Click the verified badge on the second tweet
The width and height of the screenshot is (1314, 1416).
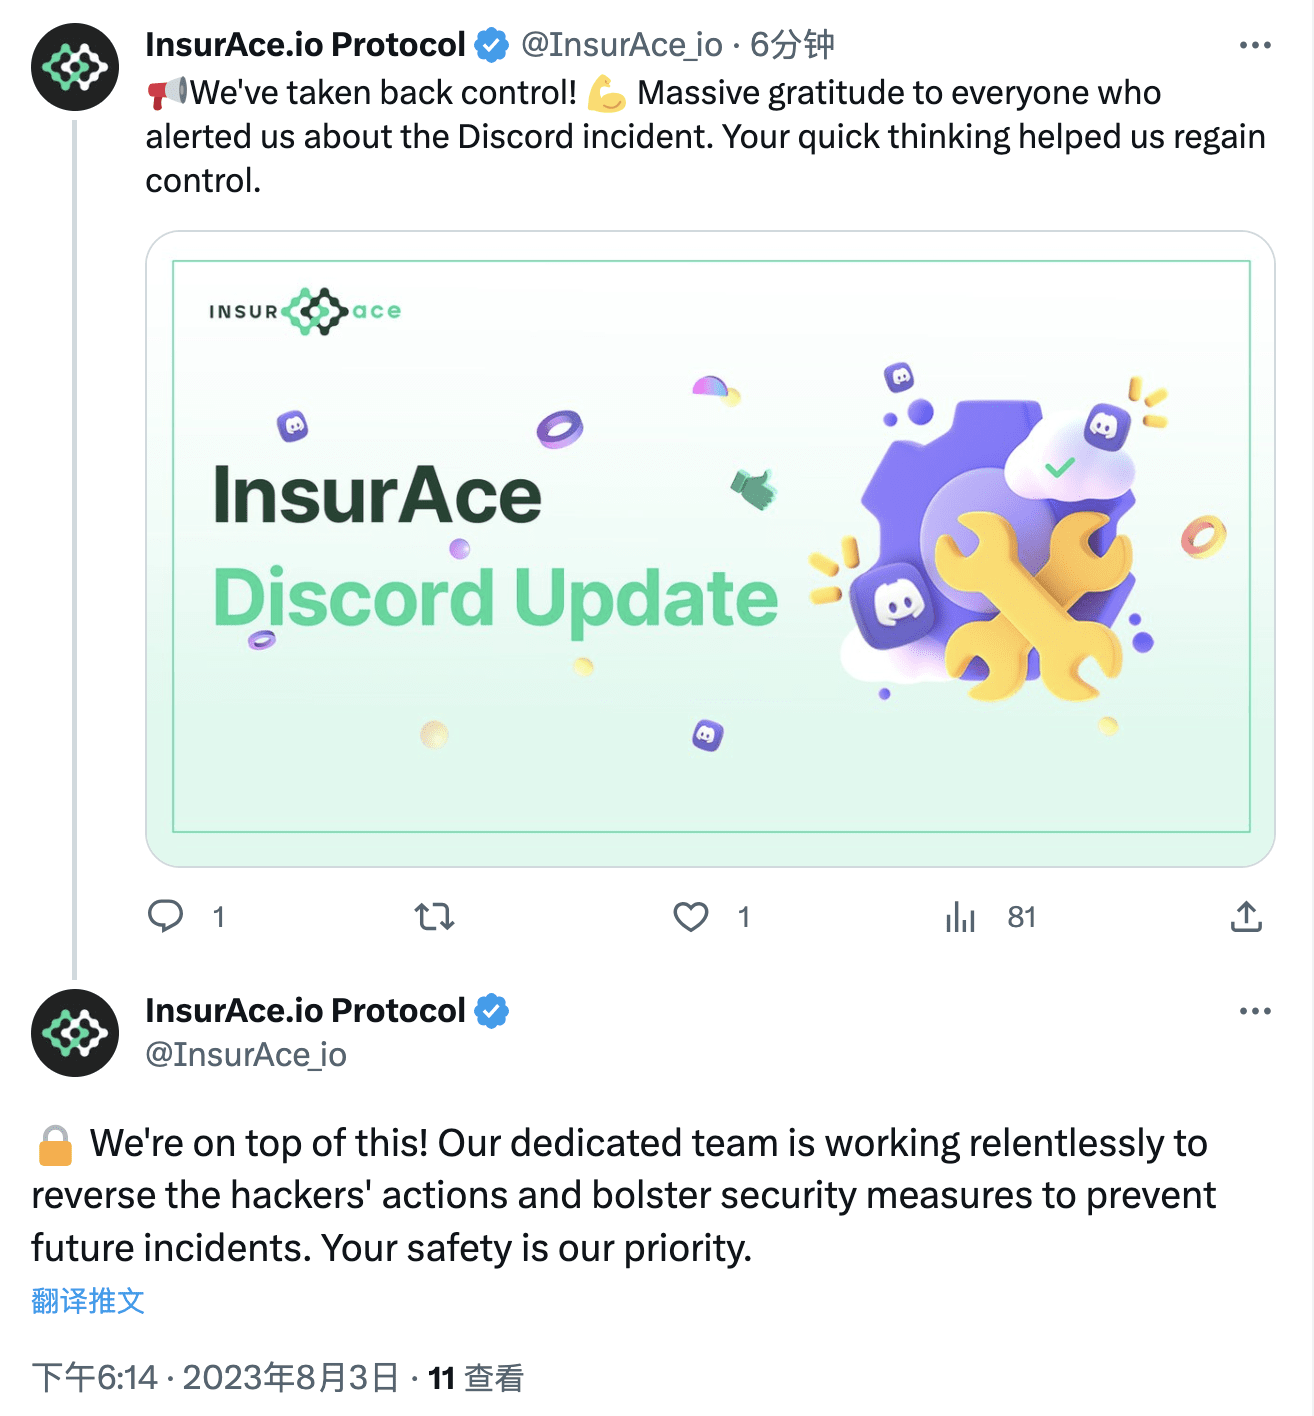492,1010
